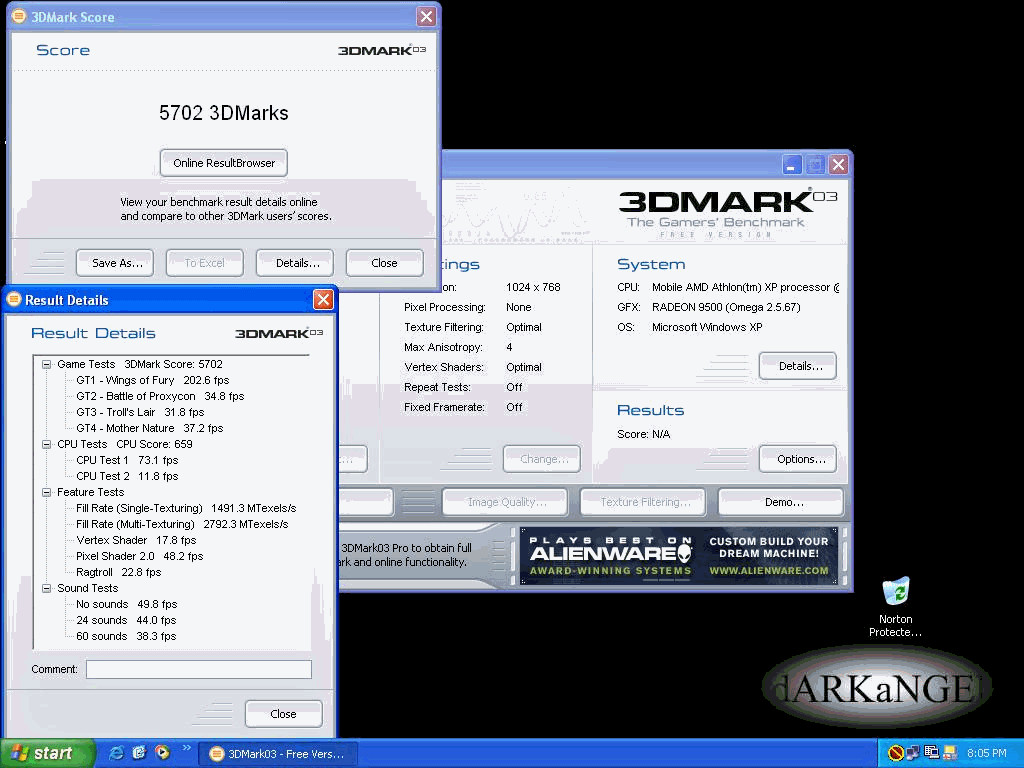The image size is (1024, 768).
Task: Select the CPU Test 1 result row
Action: [x=127, y=460]
